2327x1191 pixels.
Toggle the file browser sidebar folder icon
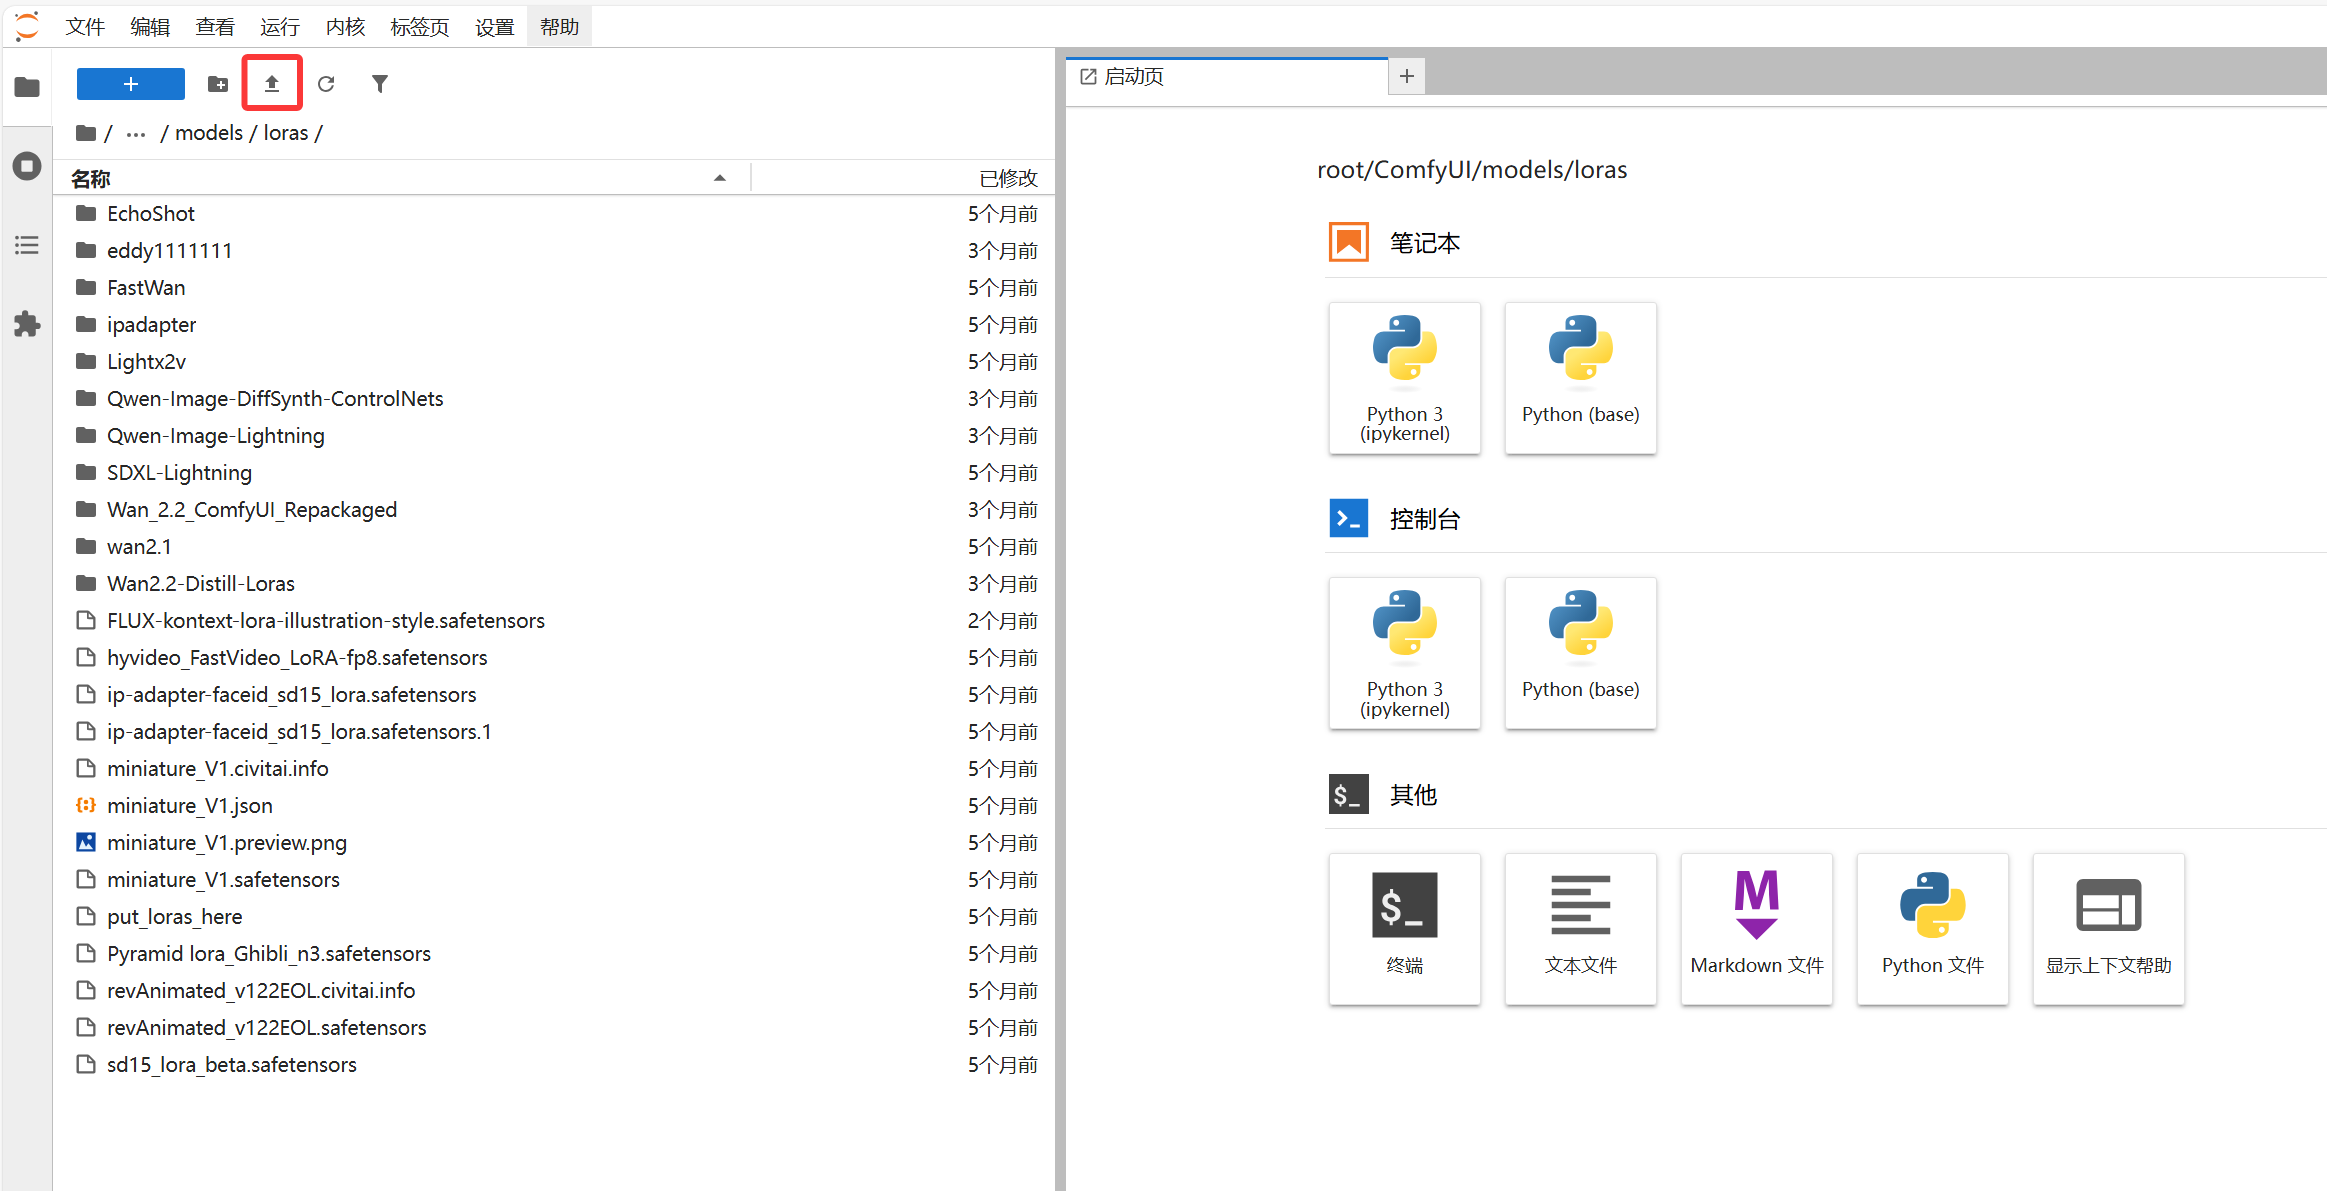click(x=27, y=87)
